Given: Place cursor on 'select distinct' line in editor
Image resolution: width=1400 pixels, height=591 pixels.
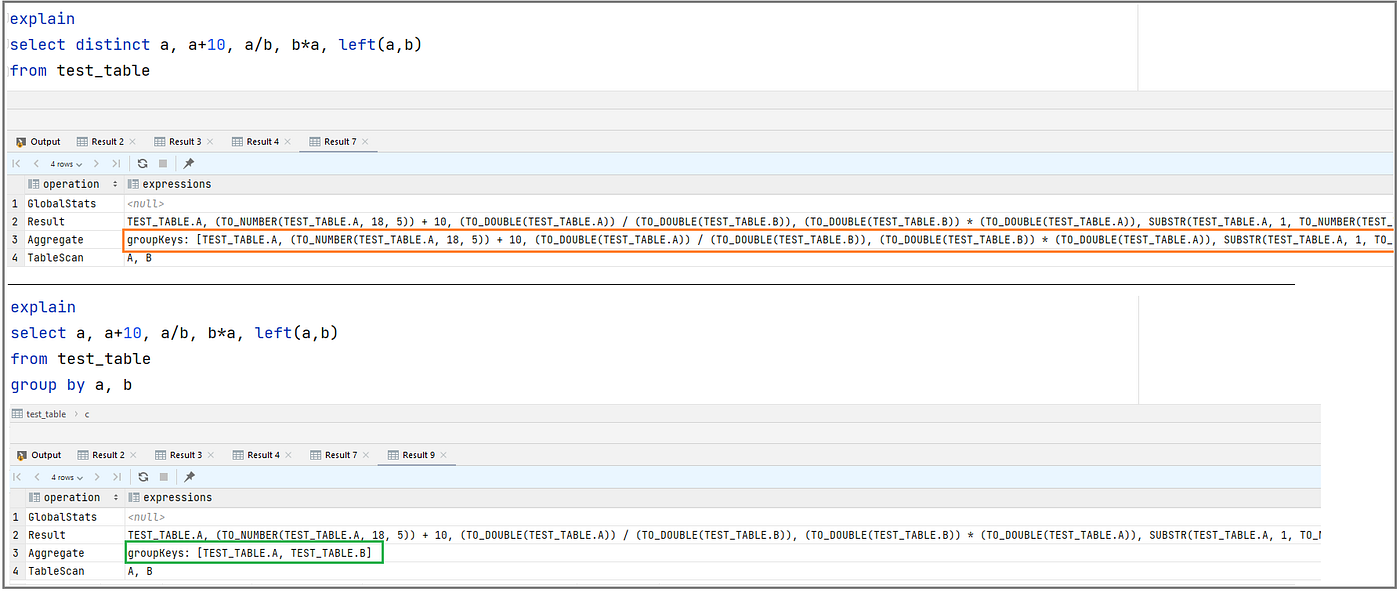Looking at the screenshot, I should click(216, 45).
